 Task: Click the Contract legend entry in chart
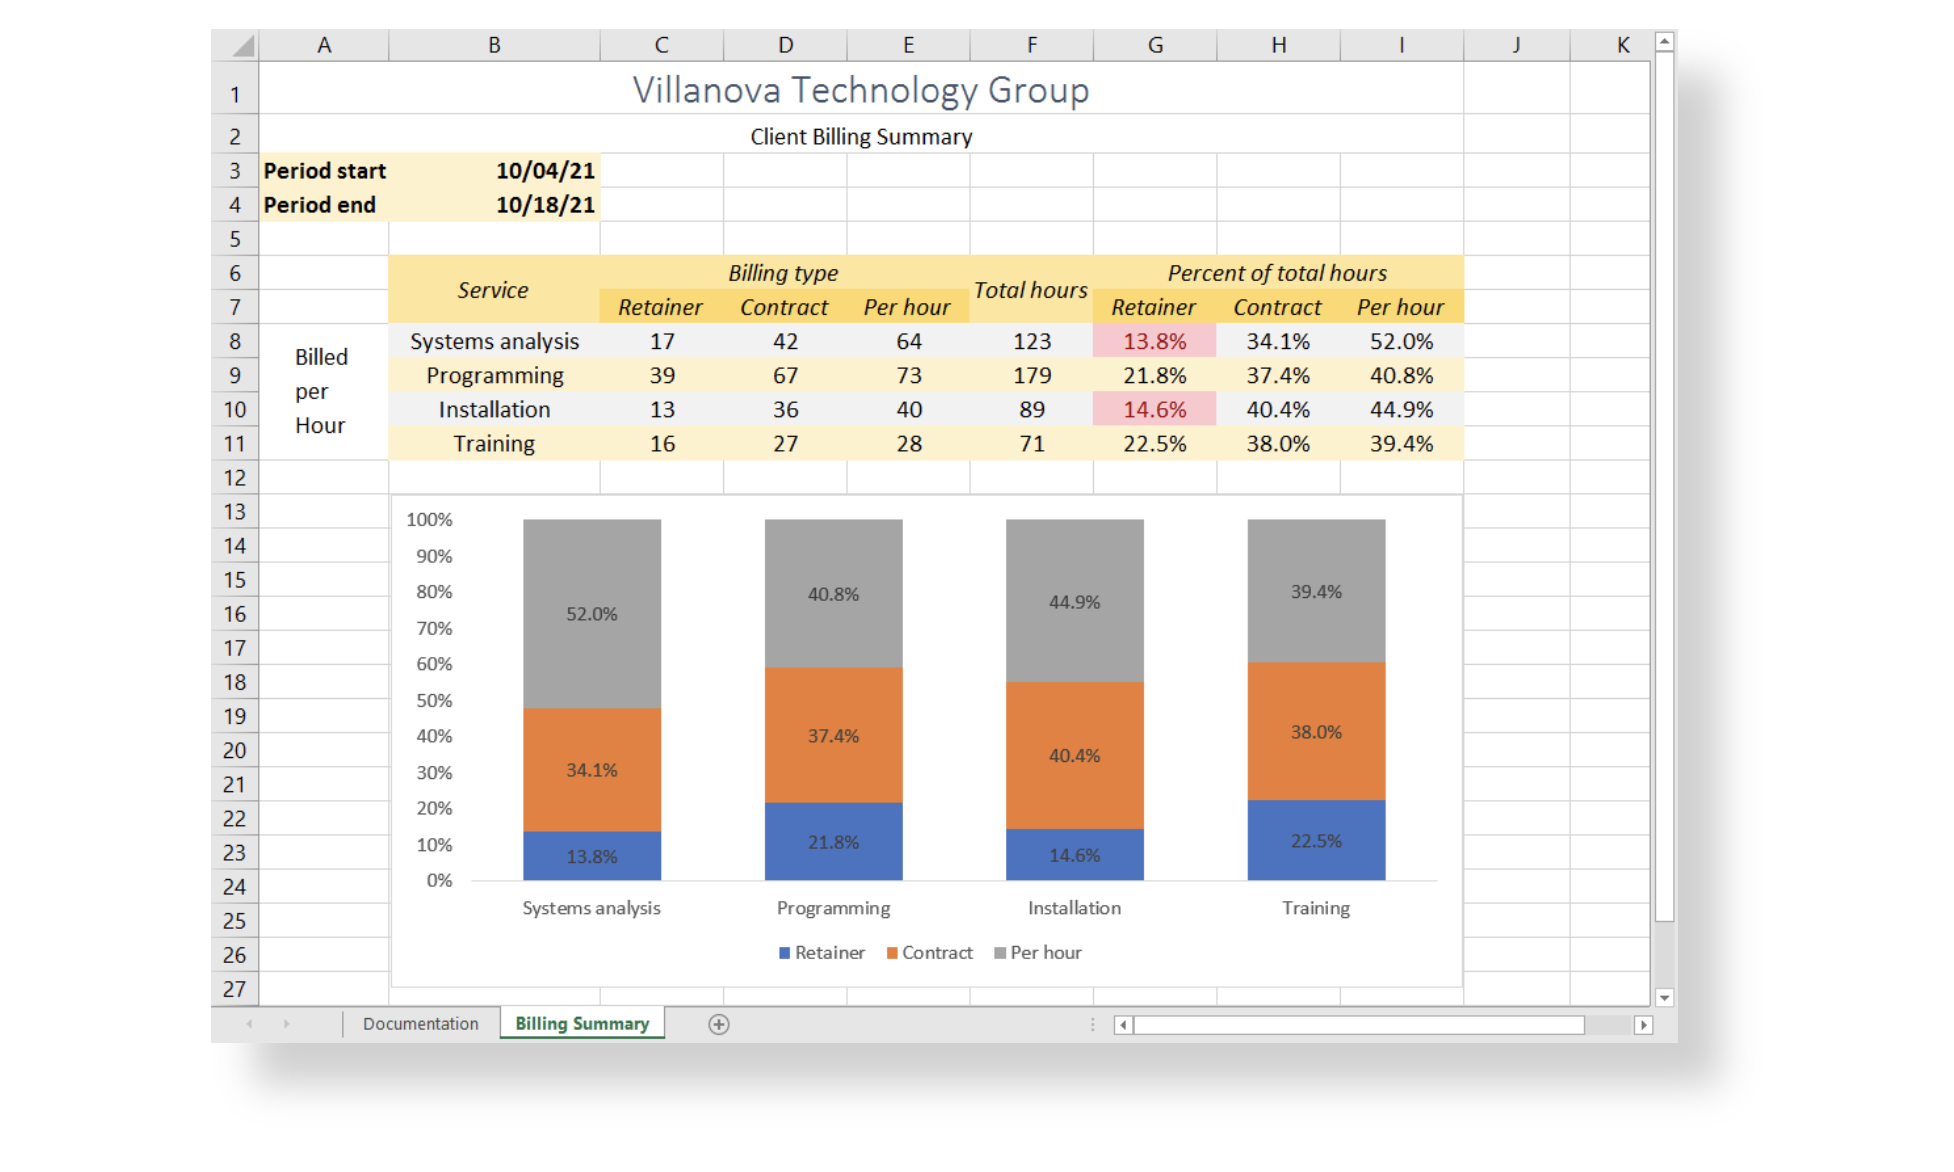[929, 953]
